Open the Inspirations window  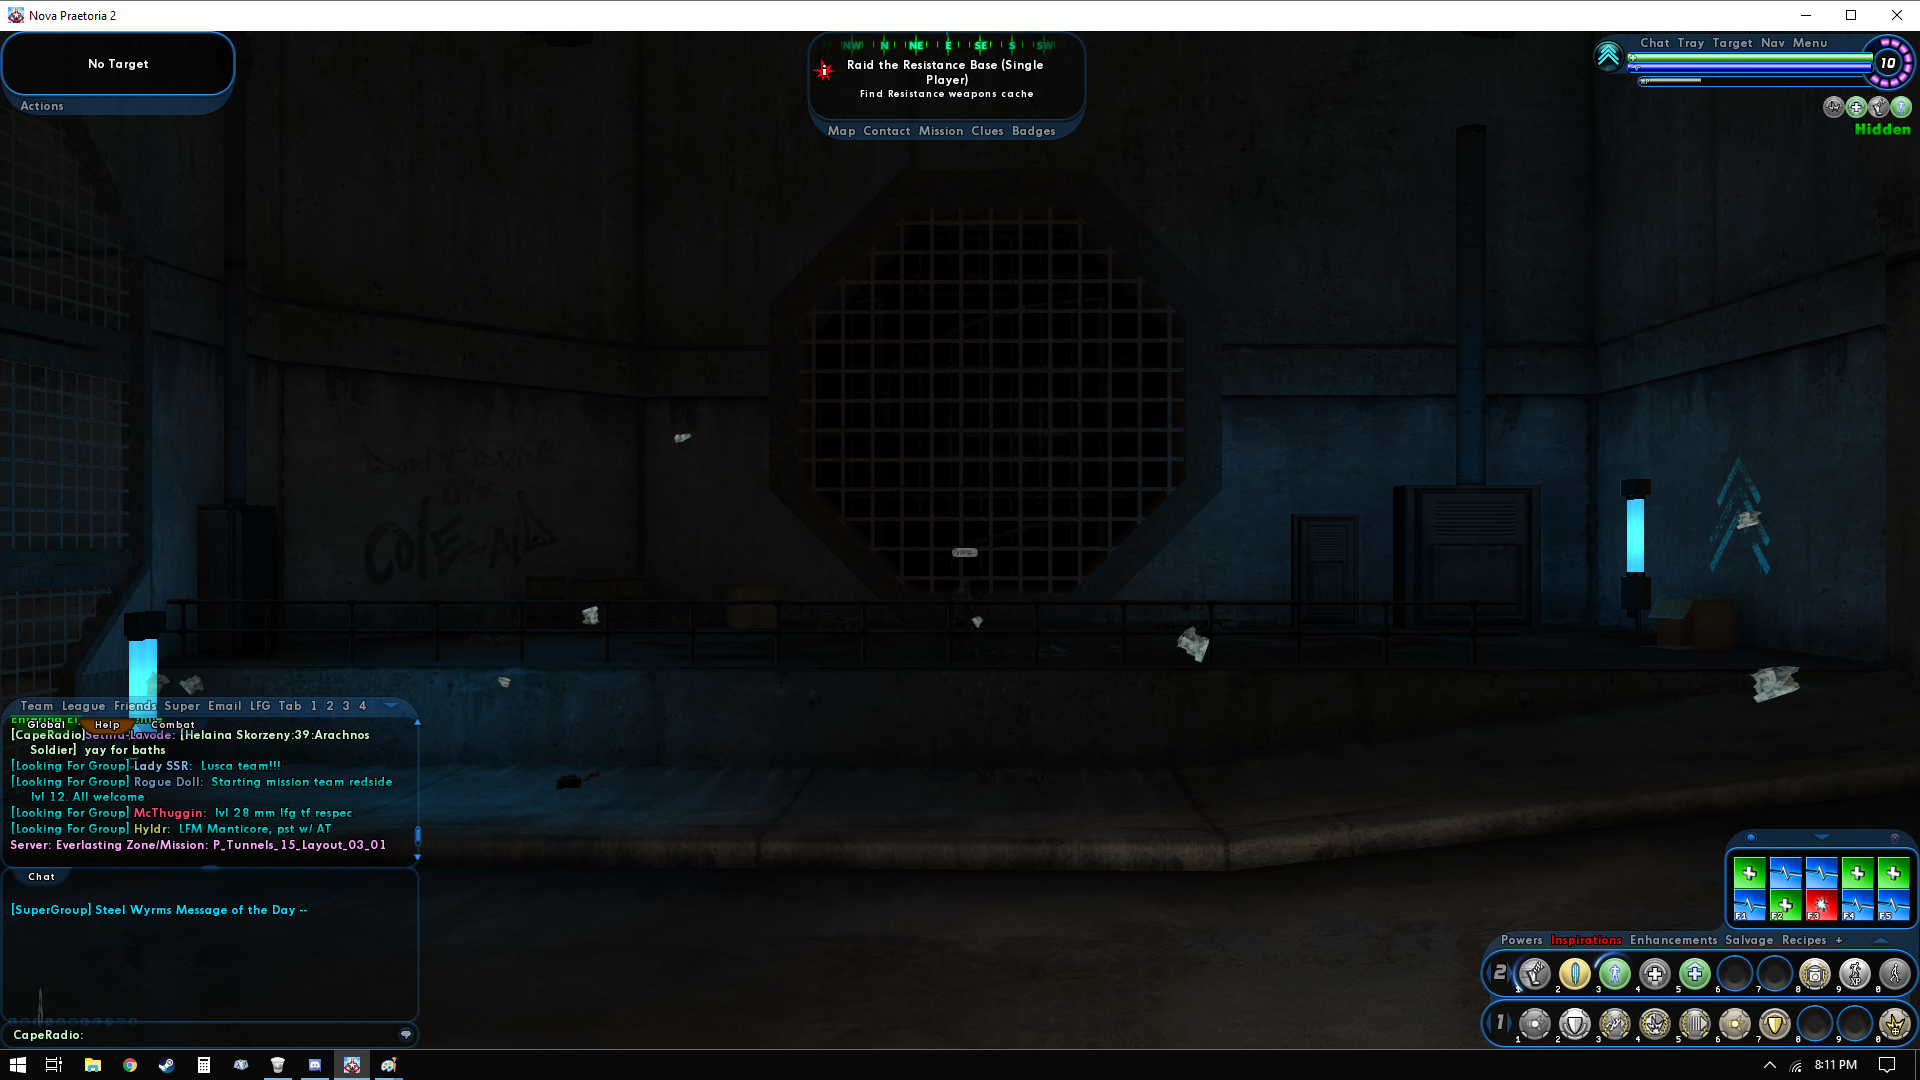tap(1585, 940)
